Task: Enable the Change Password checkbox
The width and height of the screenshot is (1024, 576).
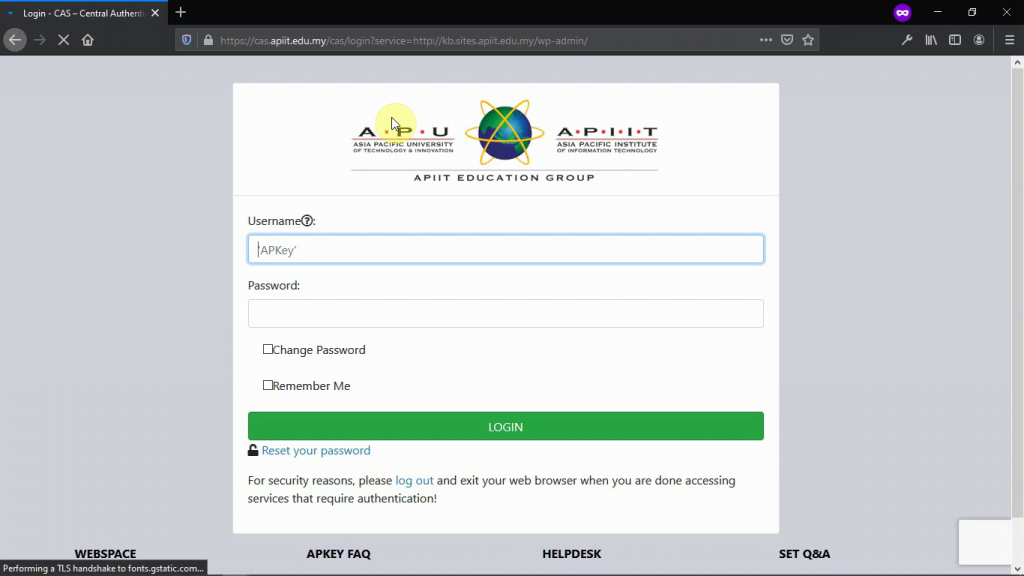Action: [x=268, y=349]
